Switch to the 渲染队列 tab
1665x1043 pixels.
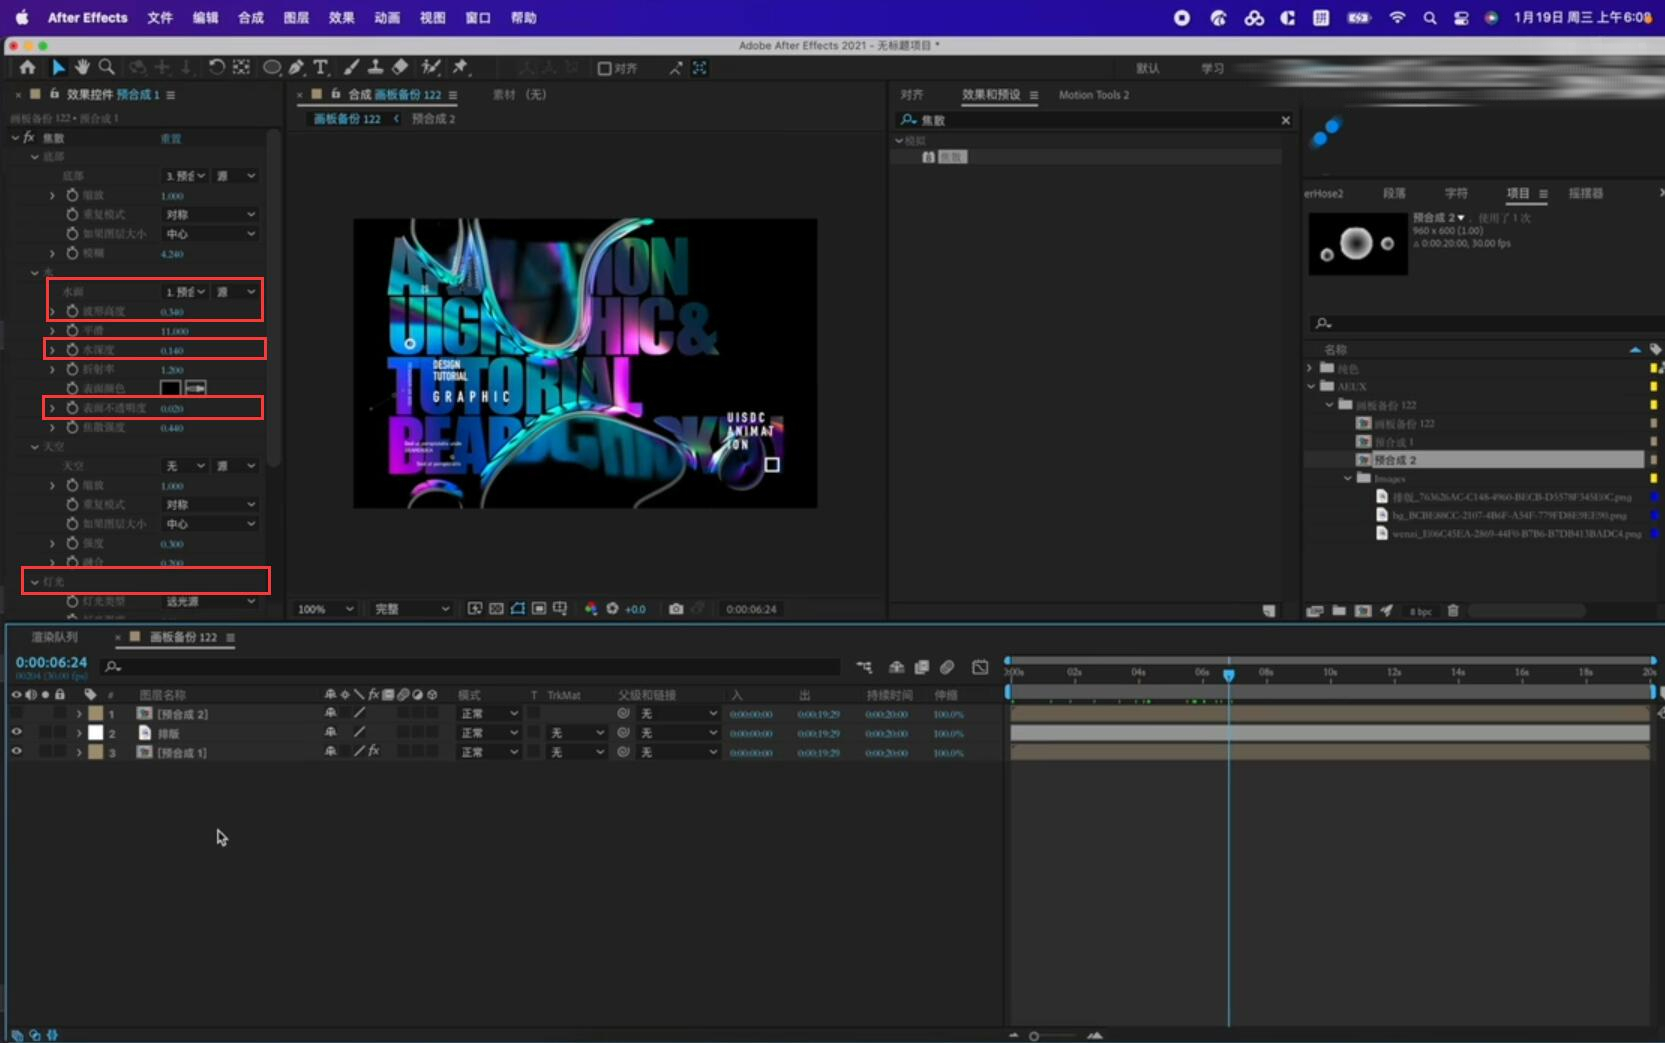point(54,637)
